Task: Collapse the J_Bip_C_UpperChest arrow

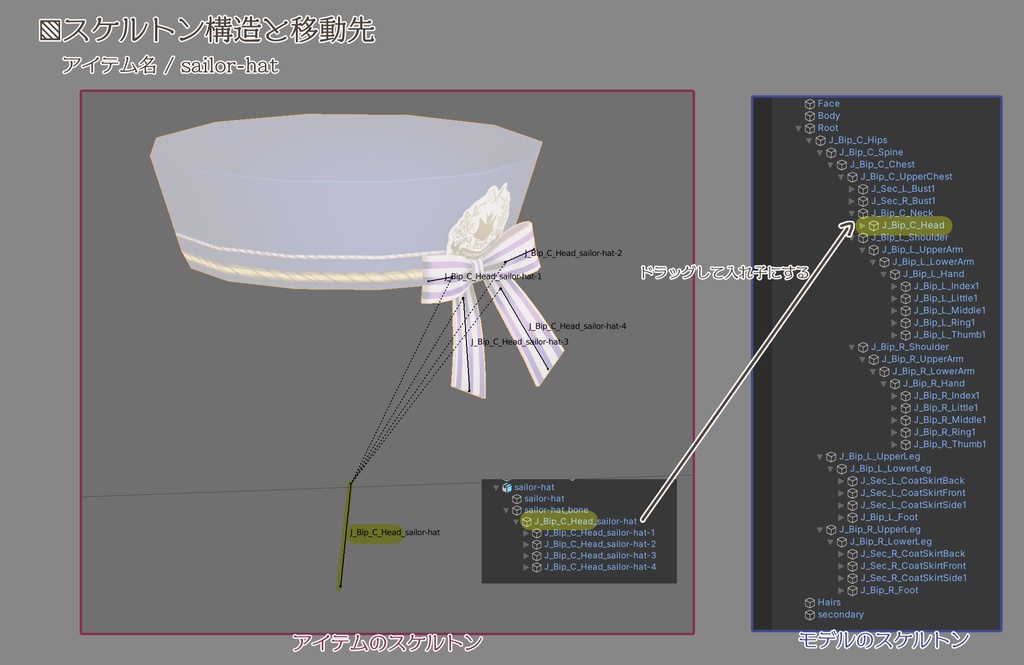Action: point(841,177)
